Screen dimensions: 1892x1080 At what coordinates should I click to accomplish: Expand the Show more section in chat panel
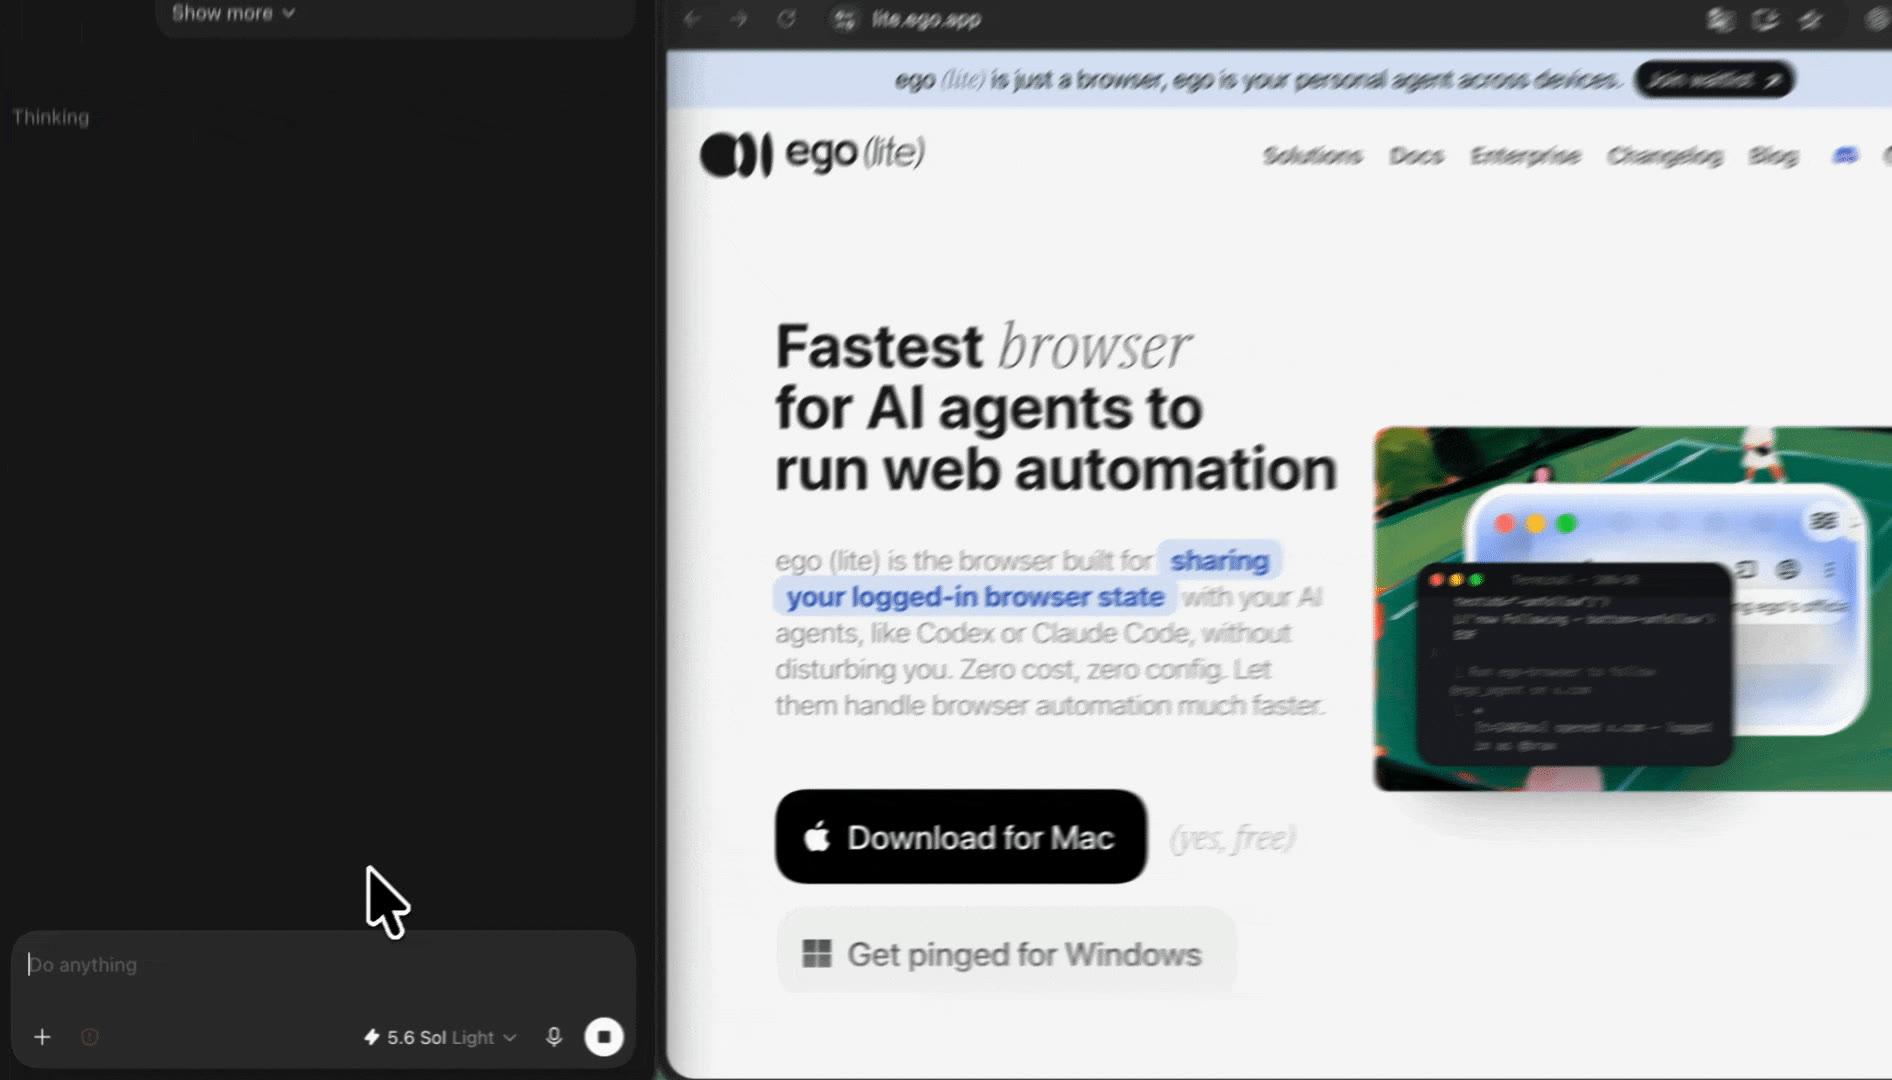[233, 13]
